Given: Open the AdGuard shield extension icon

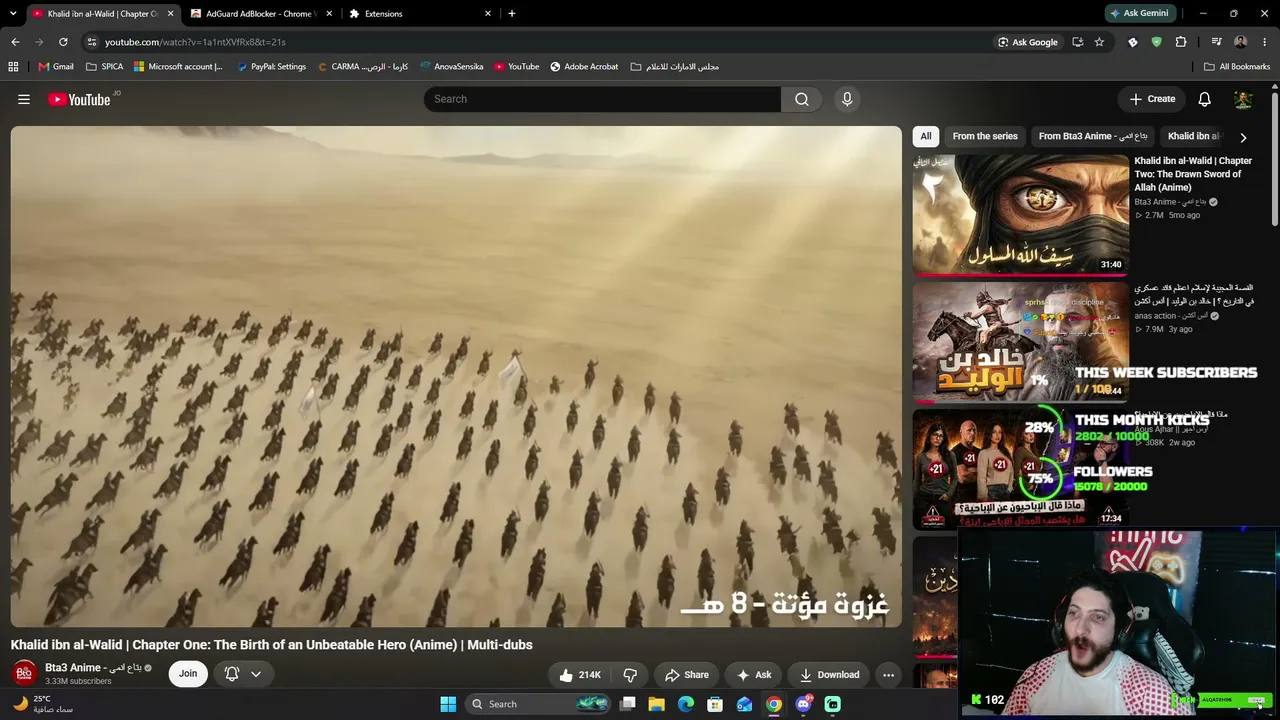Looking at the screenshot, I should [1157, 42].
